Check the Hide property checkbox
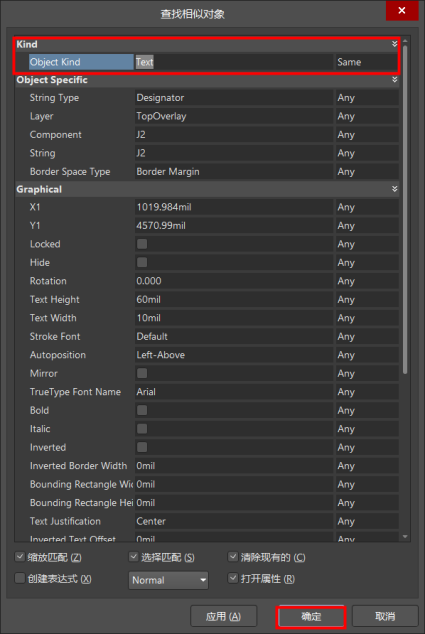This screenshot has width=425, height=634. [x=142, y=262]
